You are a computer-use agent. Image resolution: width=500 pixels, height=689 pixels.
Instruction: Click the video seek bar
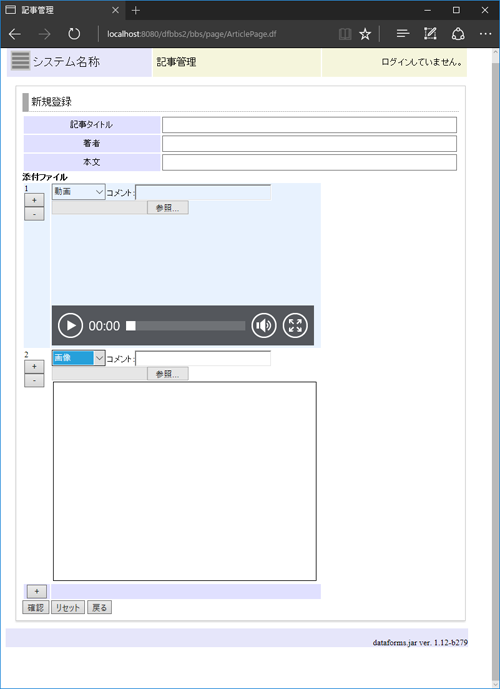(x=186, y=326)
